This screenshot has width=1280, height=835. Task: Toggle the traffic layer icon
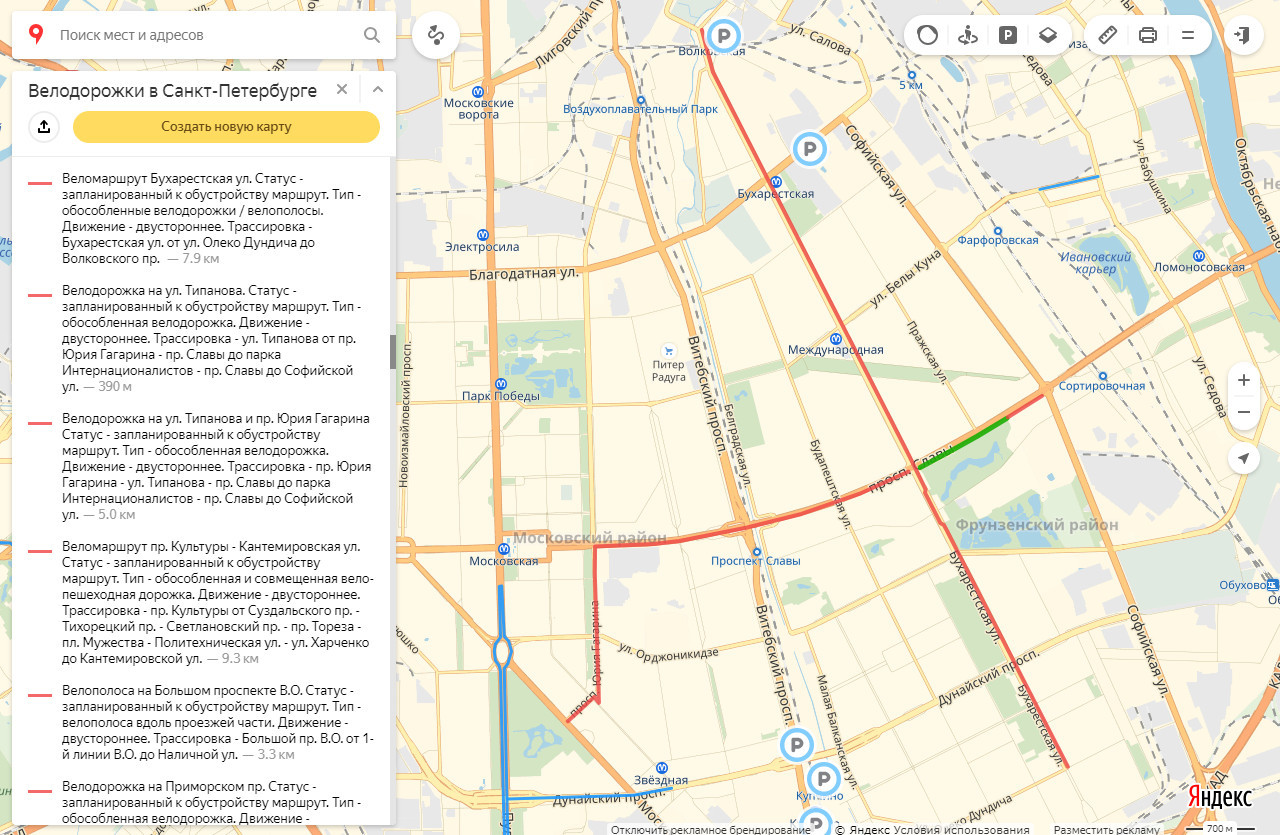pos(928,35)
